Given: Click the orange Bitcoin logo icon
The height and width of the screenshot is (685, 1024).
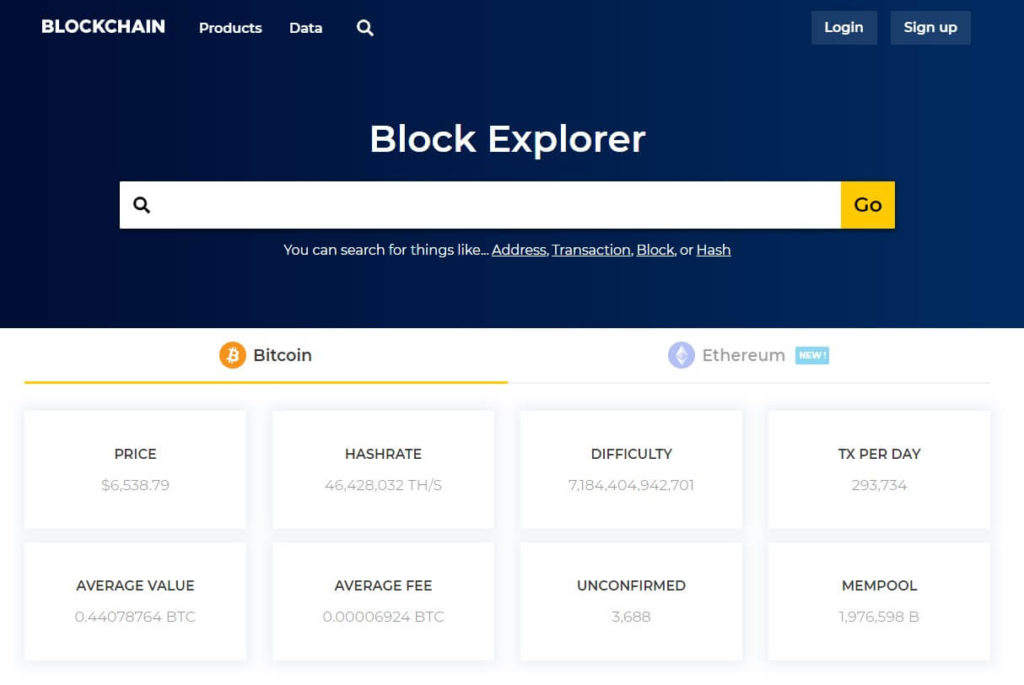Looking at the screenshot, I should coord(232,355).
